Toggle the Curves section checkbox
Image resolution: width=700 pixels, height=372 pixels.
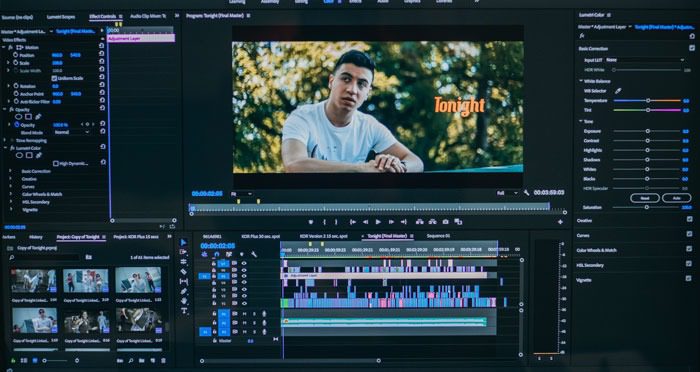pos(690,234)
